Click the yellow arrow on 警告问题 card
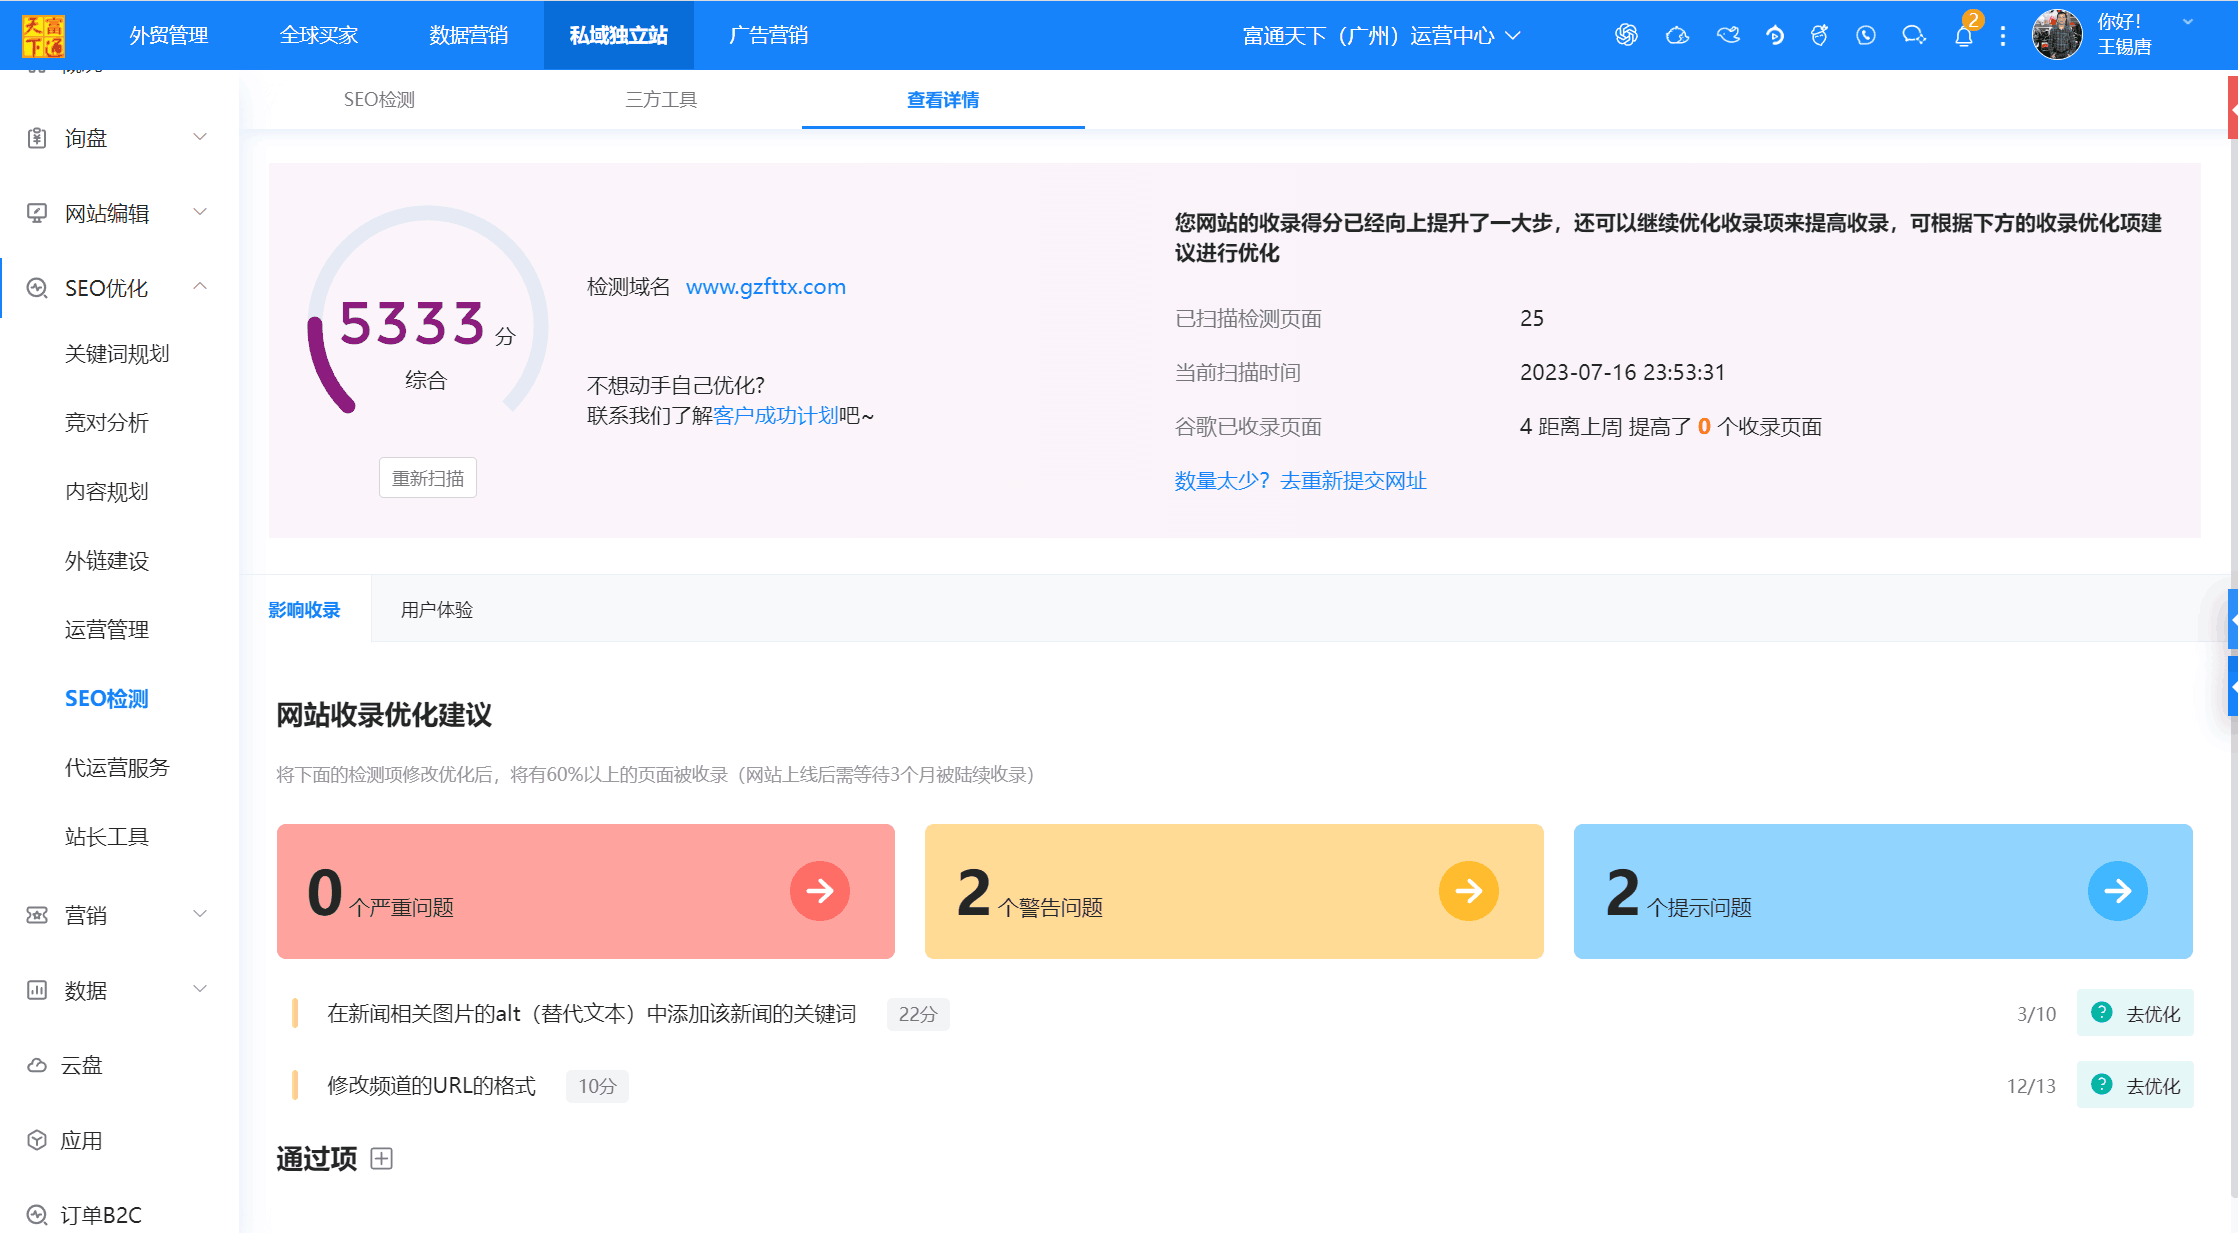 coord(1469,891)
